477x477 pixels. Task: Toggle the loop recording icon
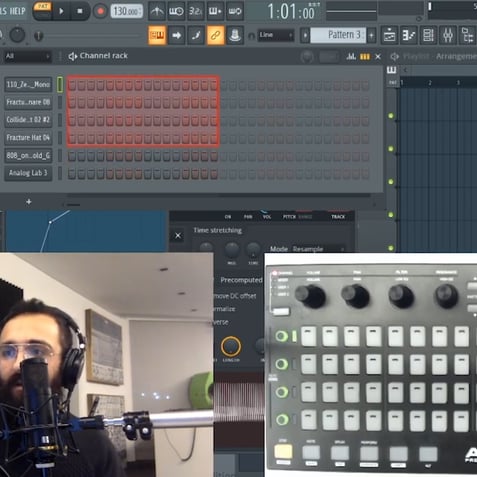pyautogui.click(x=235, y=11)
